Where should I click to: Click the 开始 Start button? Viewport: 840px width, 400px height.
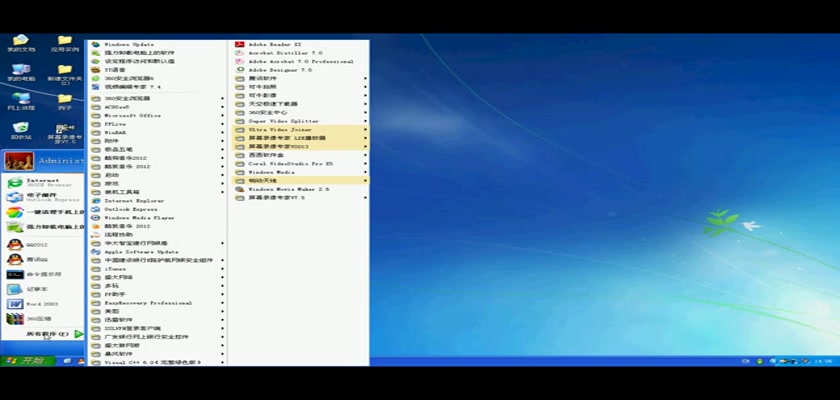pos(28,361)
